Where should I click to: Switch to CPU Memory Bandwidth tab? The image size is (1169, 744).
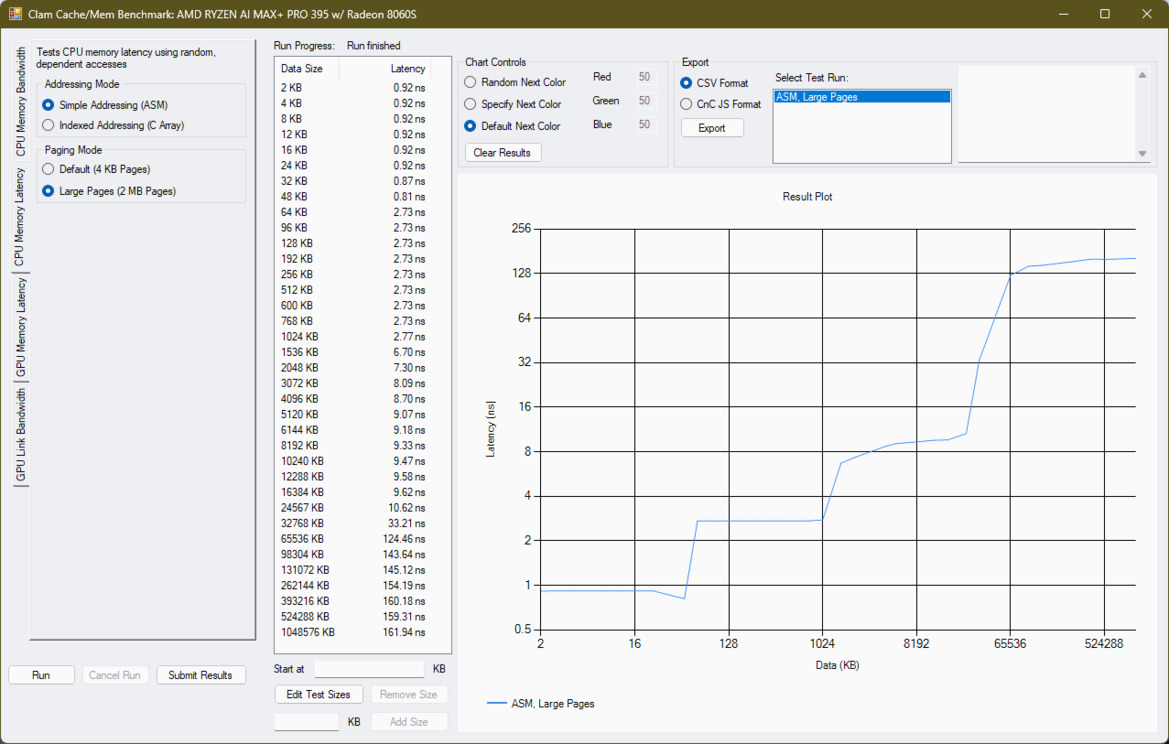click(20, 101)
